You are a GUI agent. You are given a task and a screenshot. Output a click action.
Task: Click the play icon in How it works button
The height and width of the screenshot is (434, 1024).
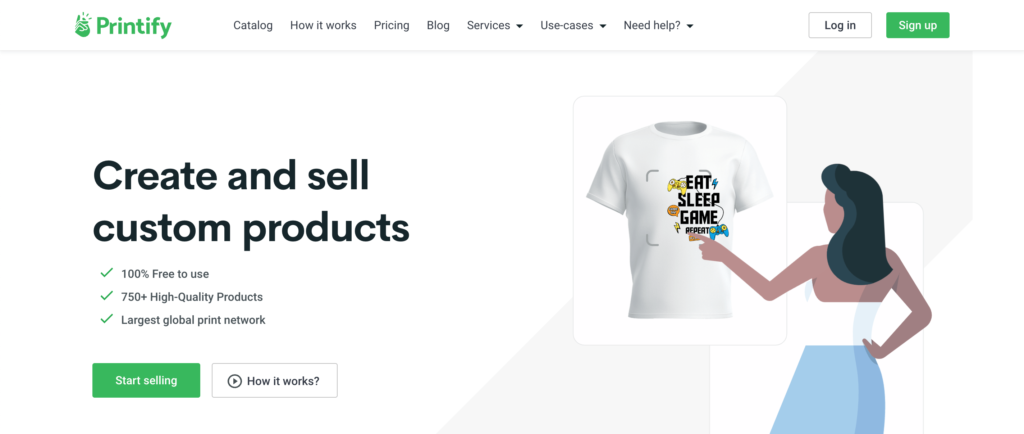(x=234, y=381)
